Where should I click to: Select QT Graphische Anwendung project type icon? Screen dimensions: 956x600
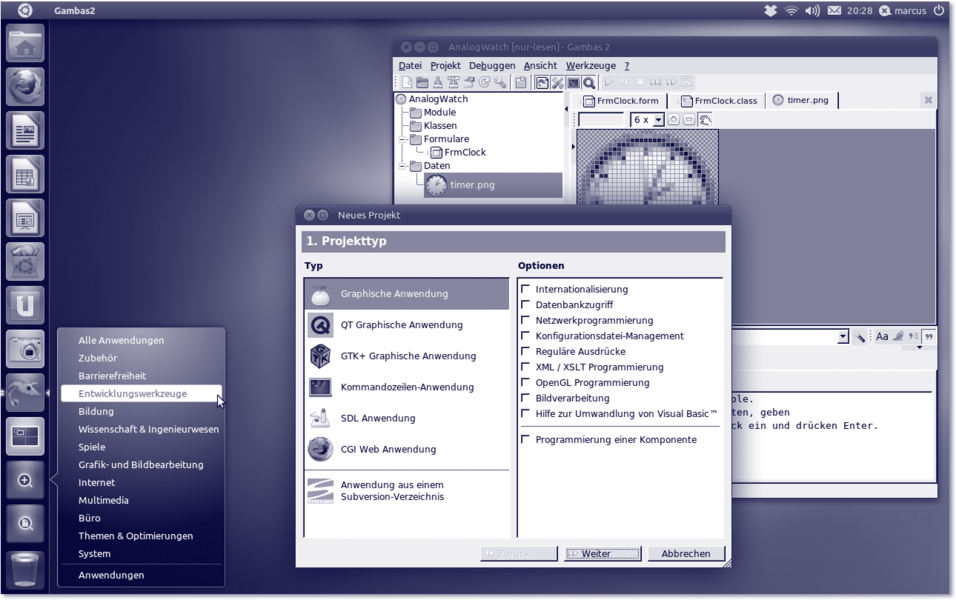pyautogui.click(x=320, y=325)
